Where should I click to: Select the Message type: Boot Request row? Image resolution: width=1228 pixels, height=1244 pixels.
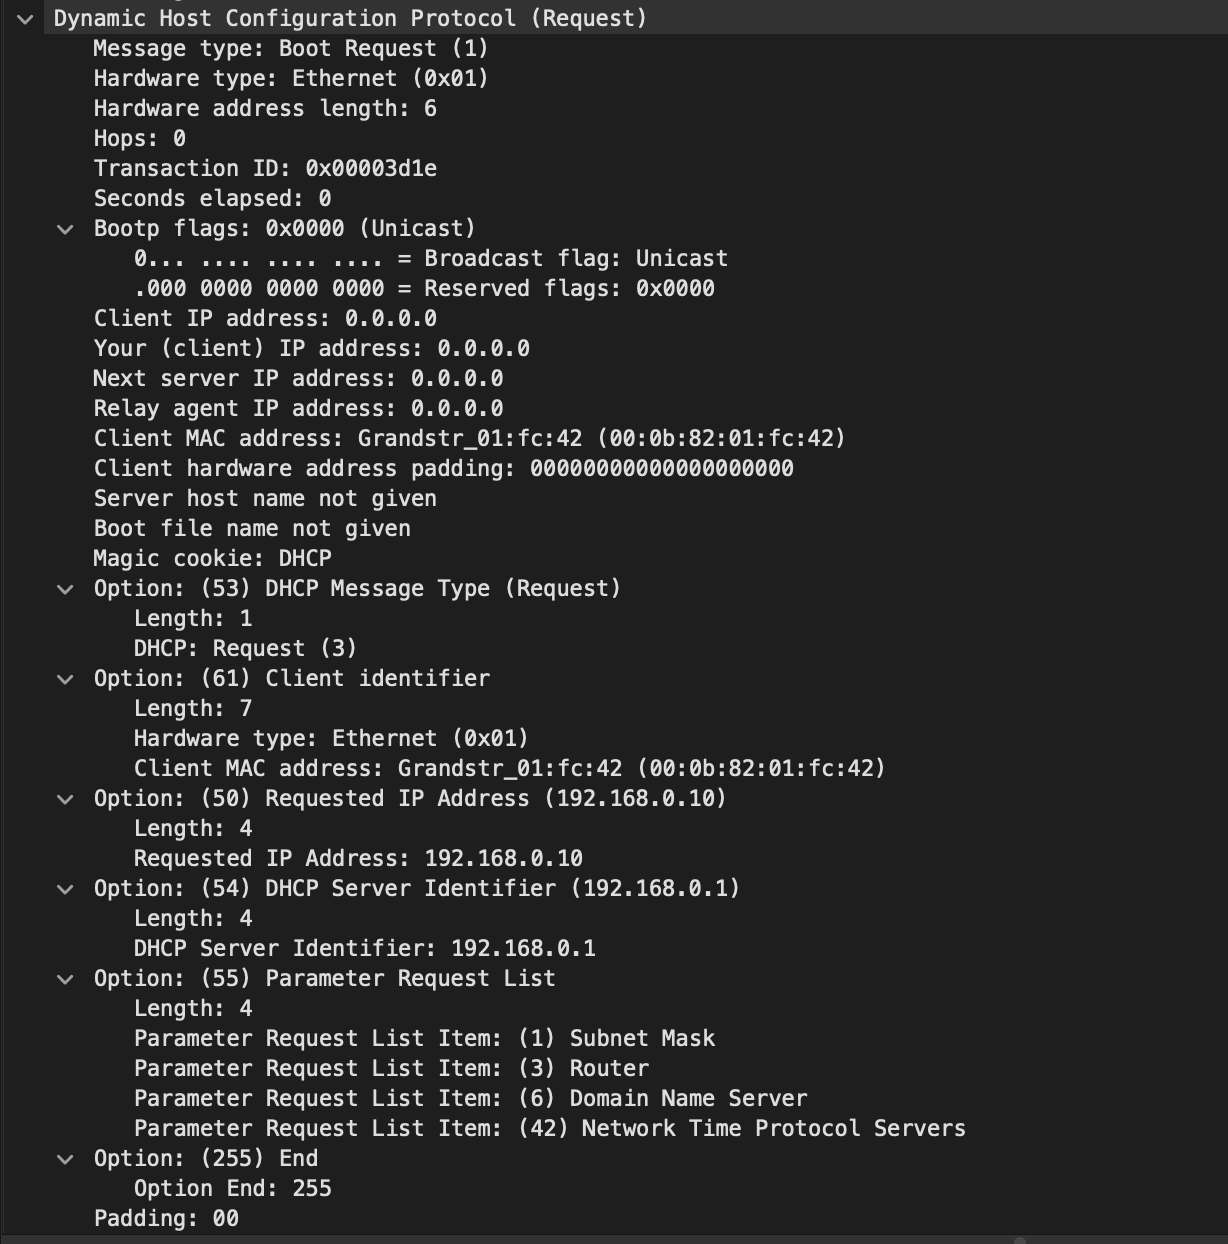tap(290, 48)
